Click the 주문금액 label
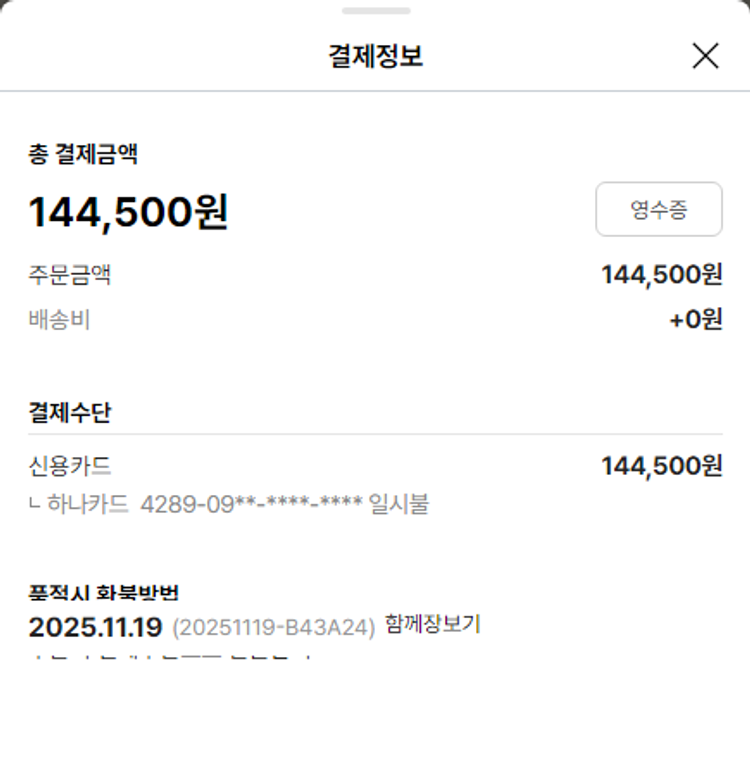750x769 pixels. pos(69,275)
